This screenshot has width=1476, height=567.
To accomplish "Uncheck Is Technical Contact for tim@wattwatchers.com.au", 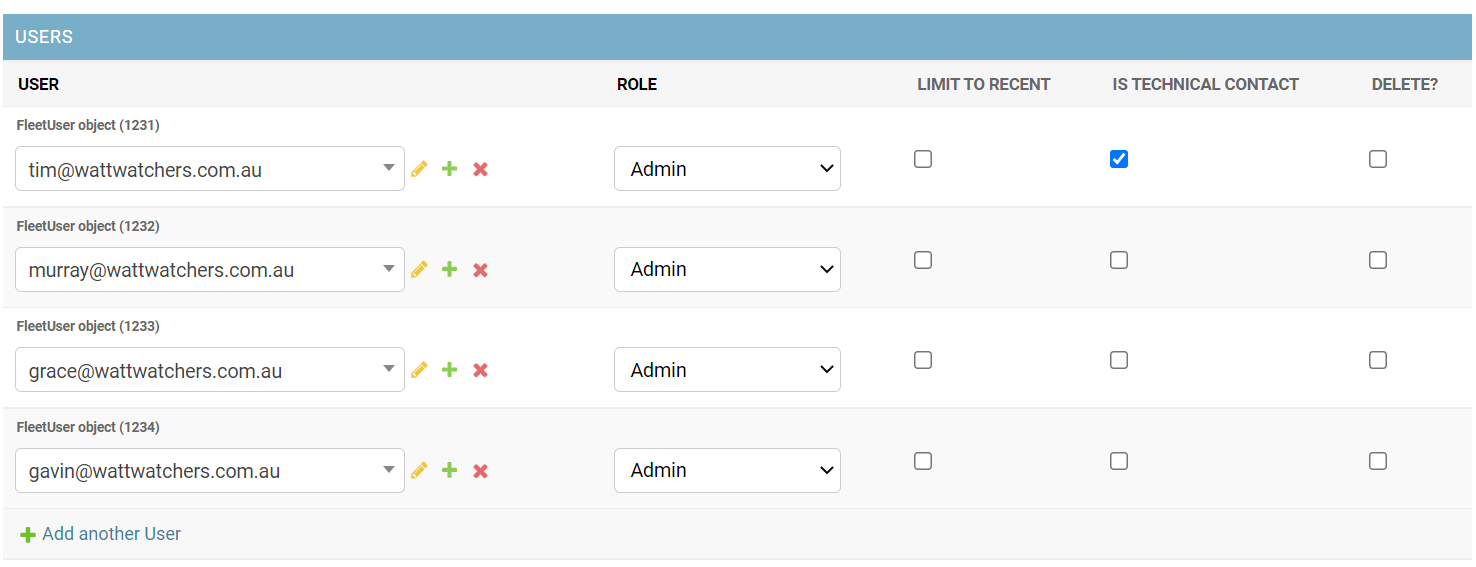I will point(1119,159).
